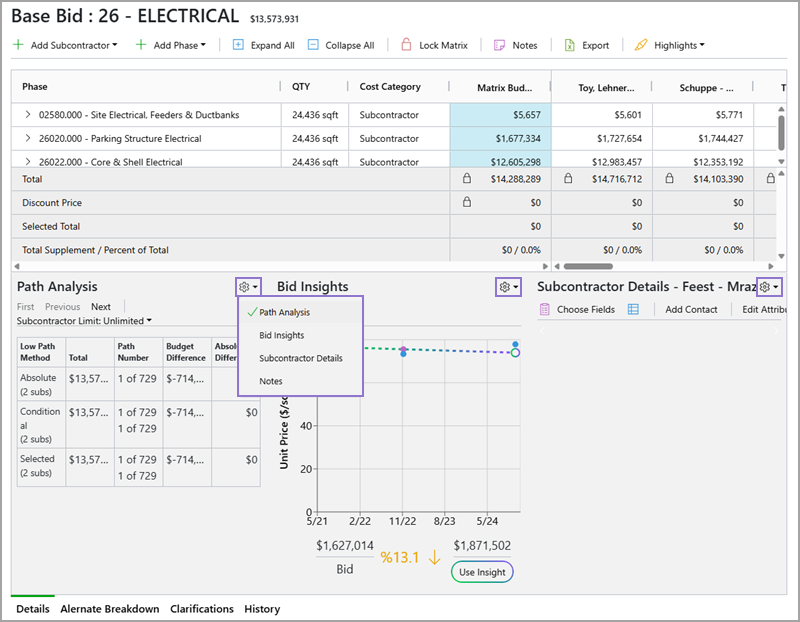800x622 pixels.
Task: Open the Add Subcontractor dropdown
Action: (68, 45)
